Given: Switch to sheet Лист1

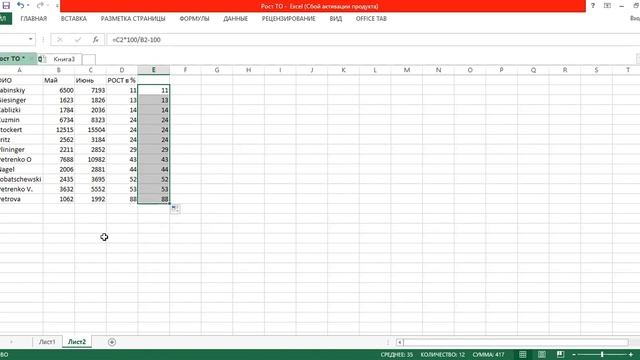Looking at the screenshot, I should click(47, 342).
